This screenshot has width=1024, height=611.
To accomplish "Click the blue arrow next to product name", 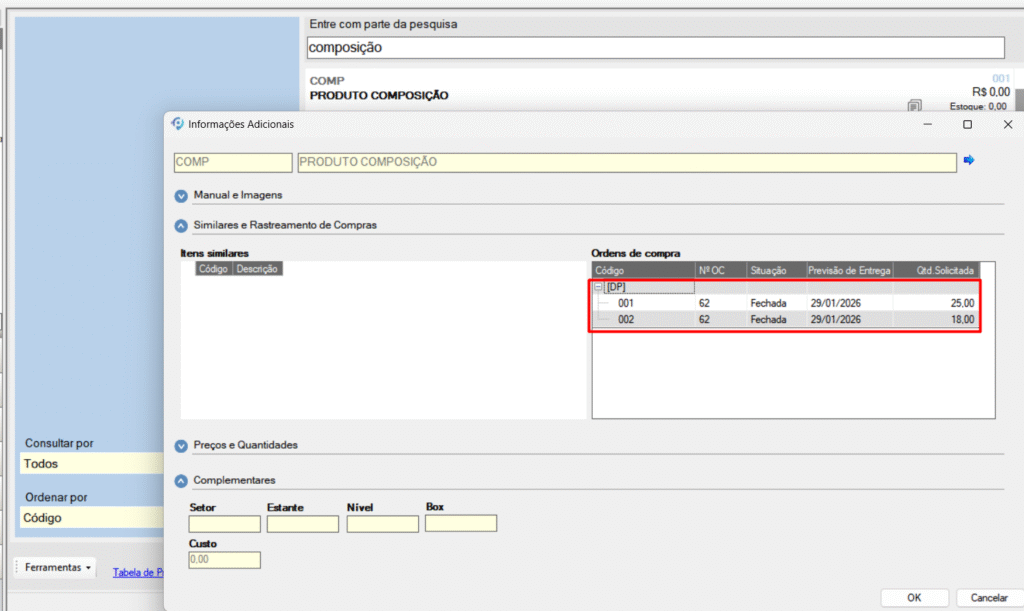I will tap(968, 160).
